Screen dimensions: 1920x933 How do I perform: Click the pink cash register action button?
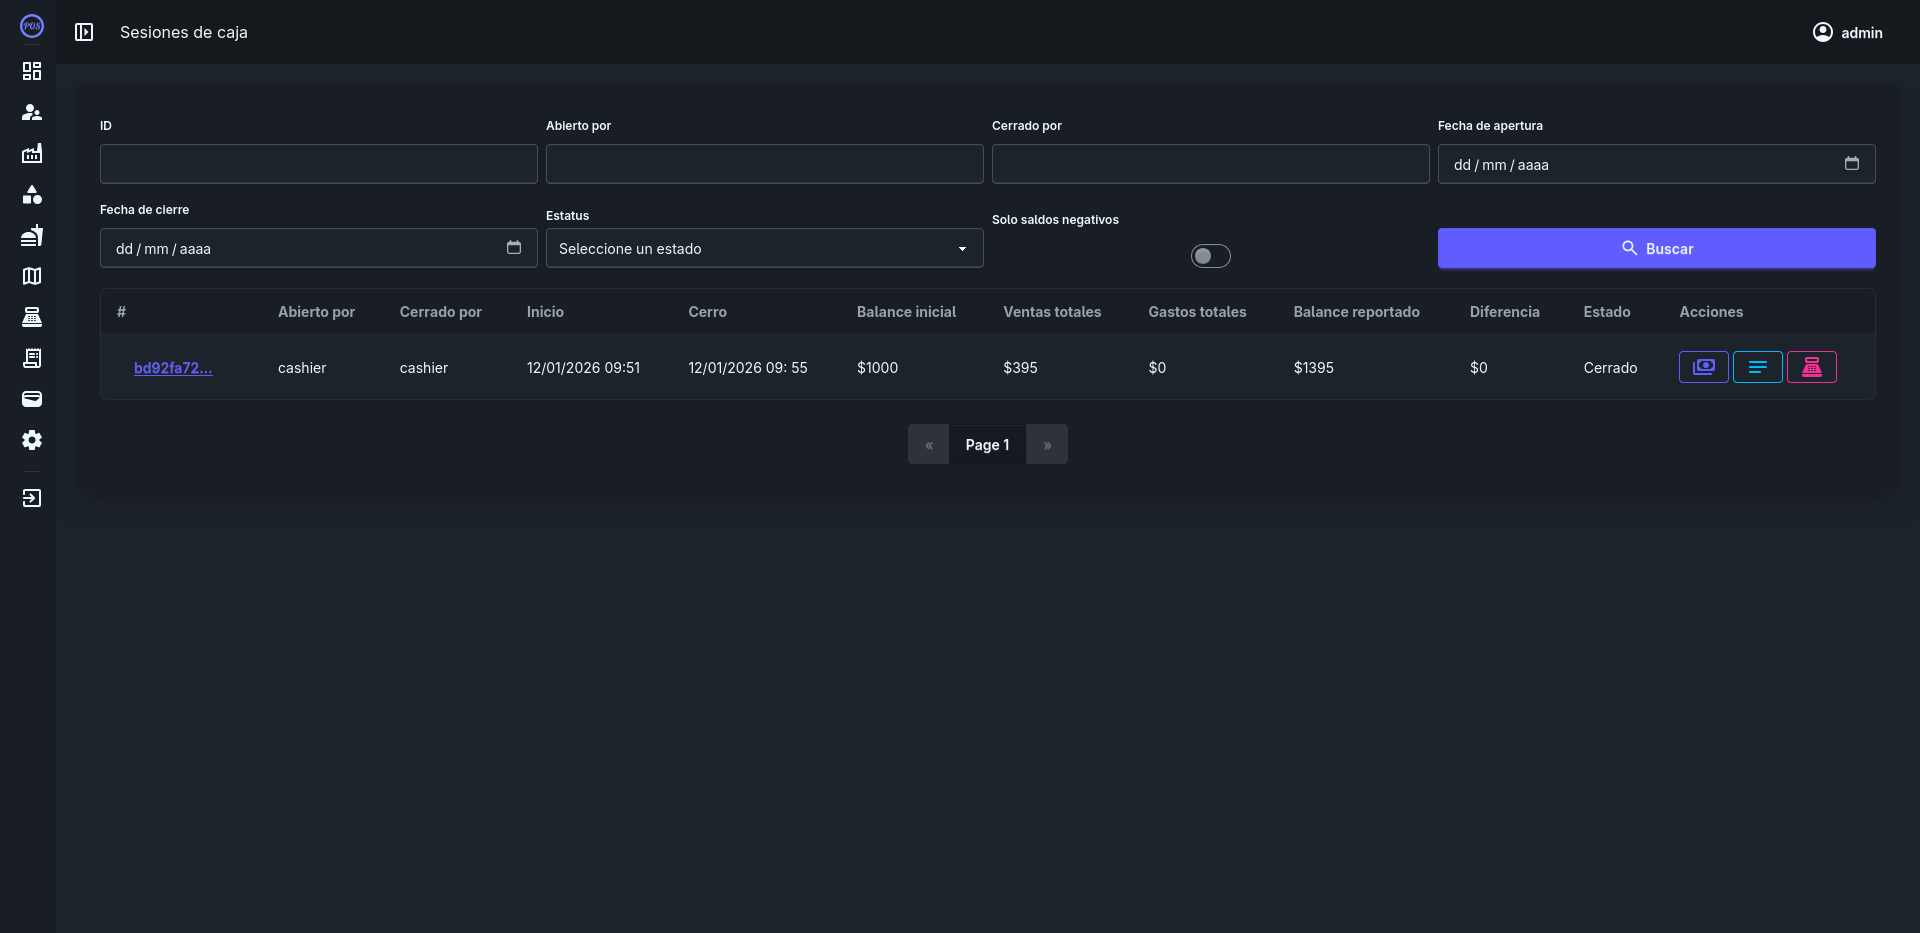(1811, 367)
